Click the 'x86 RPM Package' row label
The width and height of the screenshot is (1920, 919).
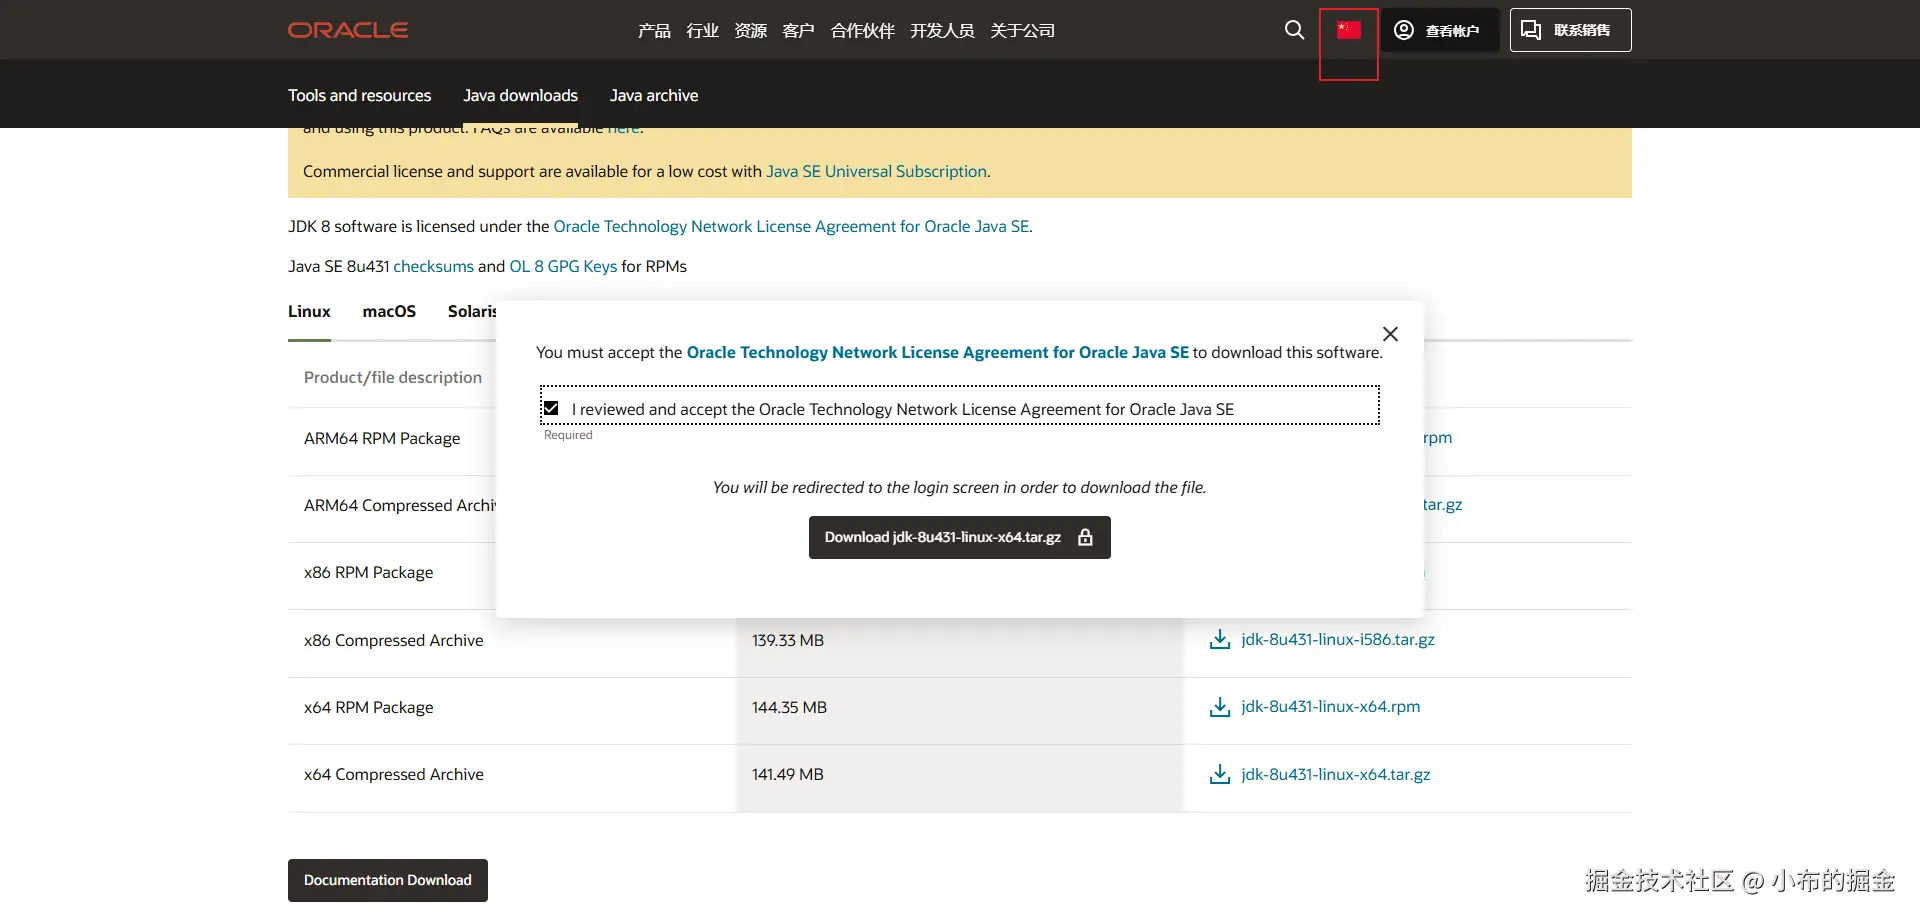pos(369,572)
